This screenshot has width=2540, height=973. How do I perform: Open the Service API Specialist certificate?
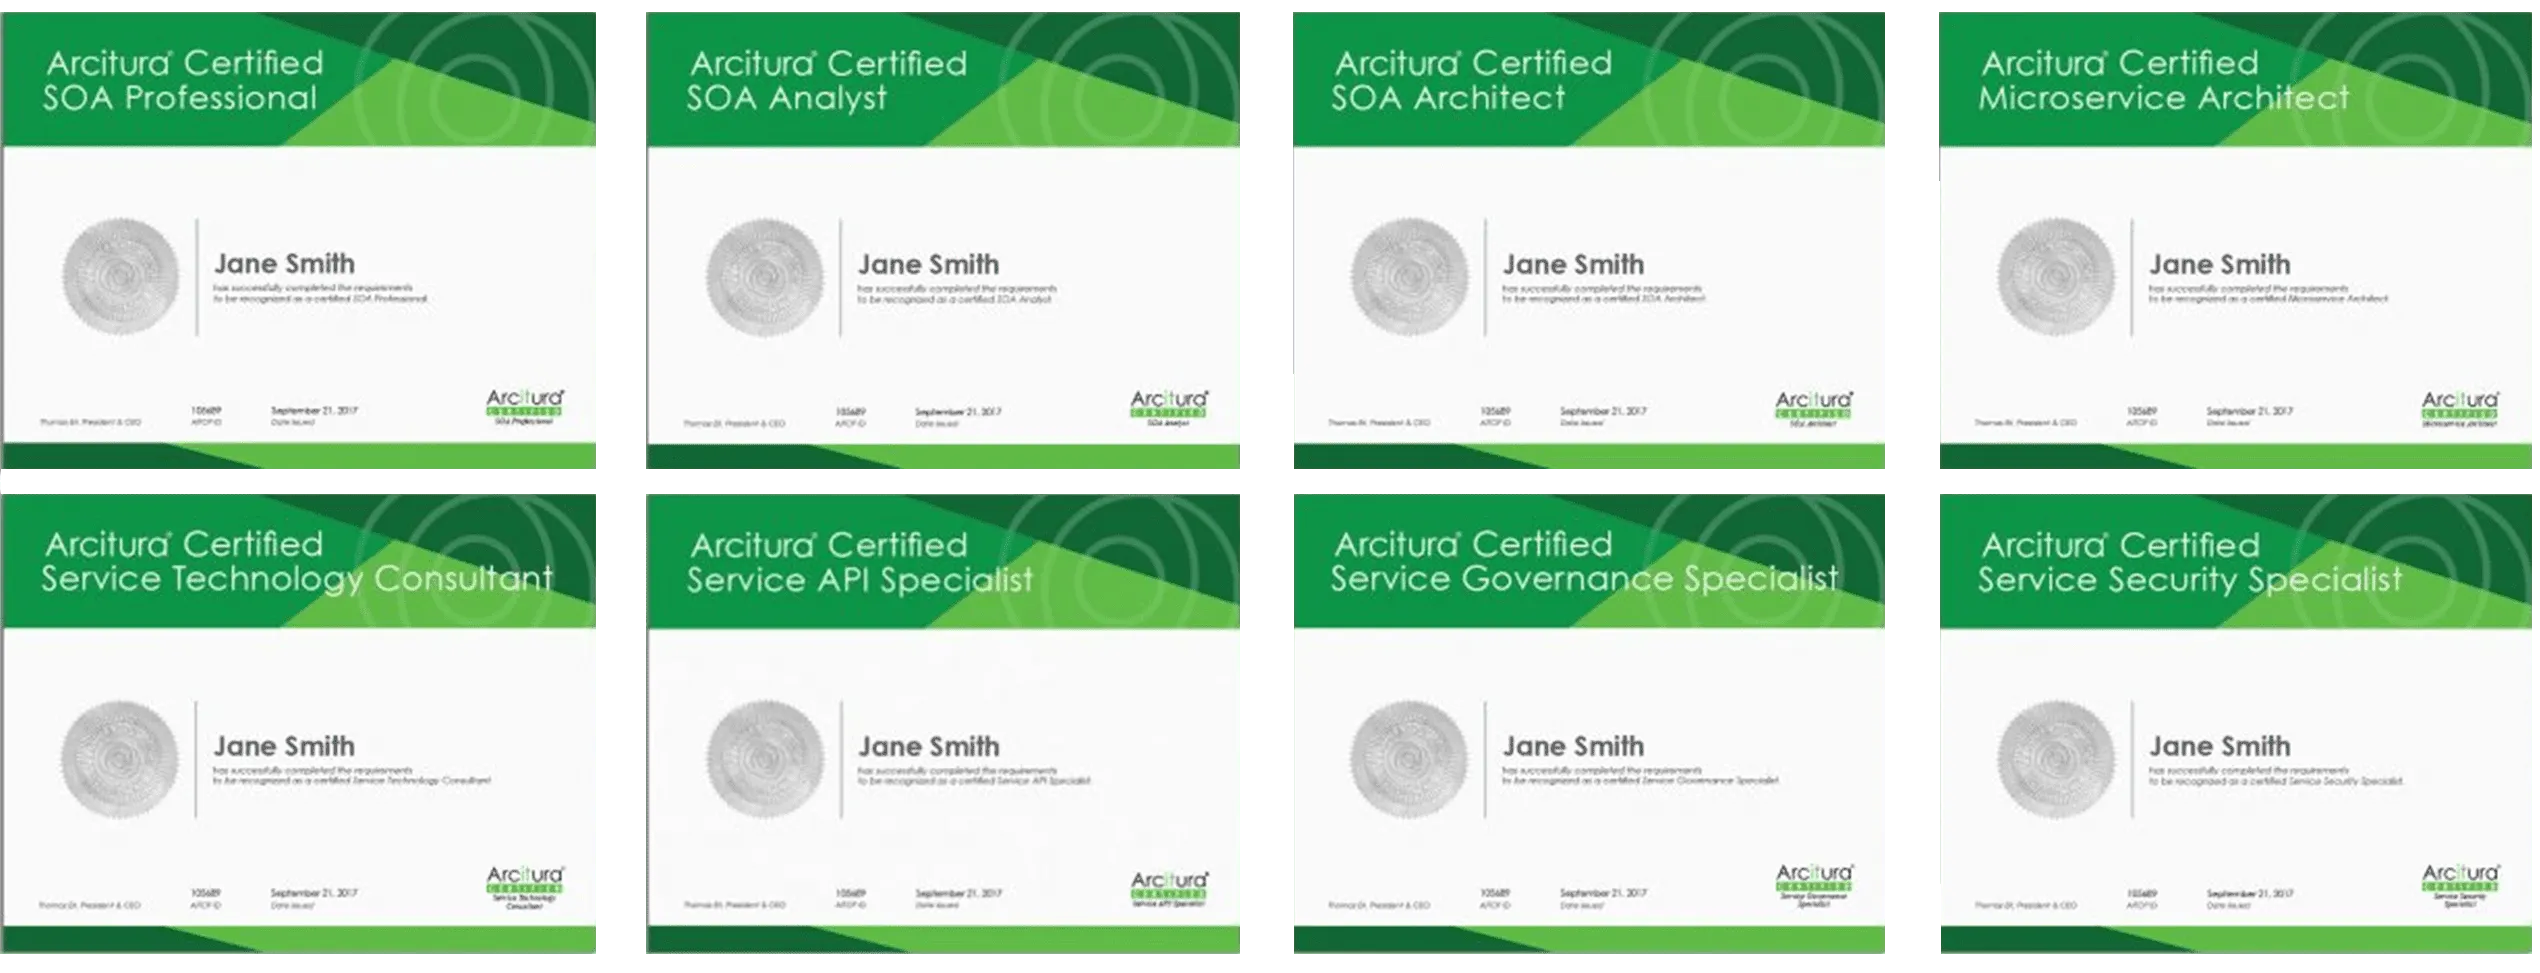943,723
